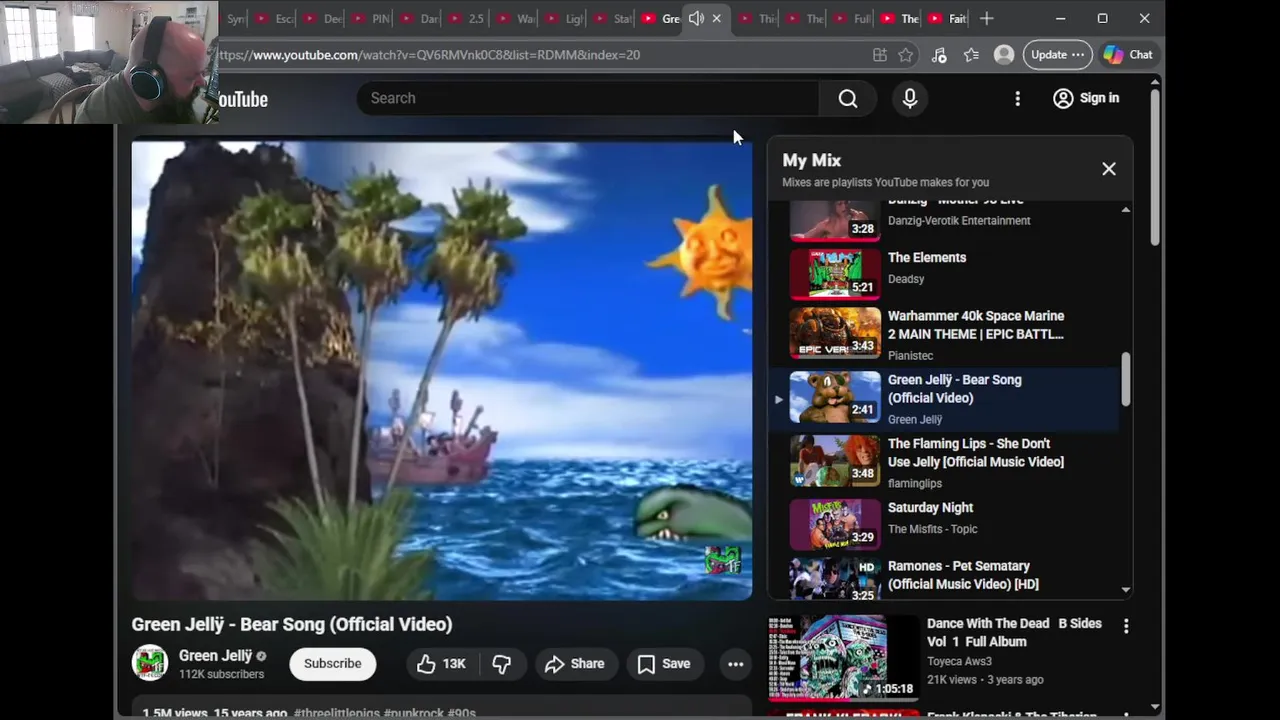The image size is (1280, 720).
Task: Click the Ramones 3:25 thumbnail
Action: coord(835,579)
